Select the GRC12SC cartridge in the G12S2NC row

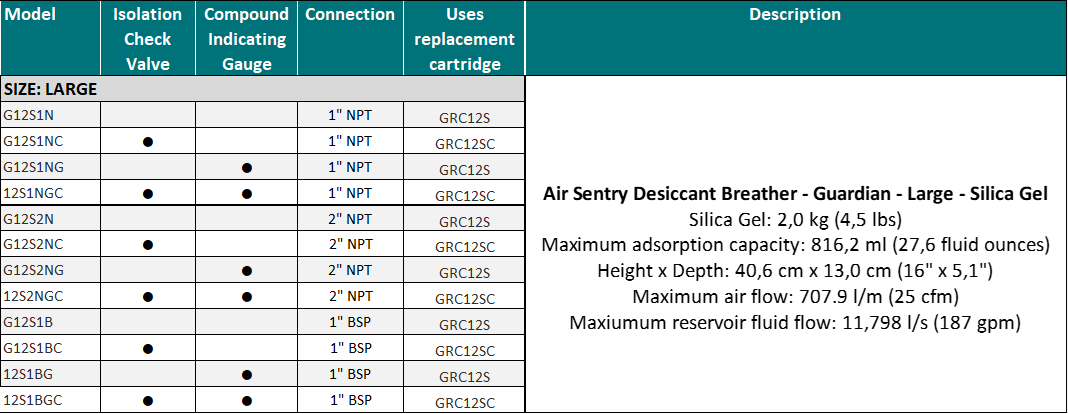(464, 246)
